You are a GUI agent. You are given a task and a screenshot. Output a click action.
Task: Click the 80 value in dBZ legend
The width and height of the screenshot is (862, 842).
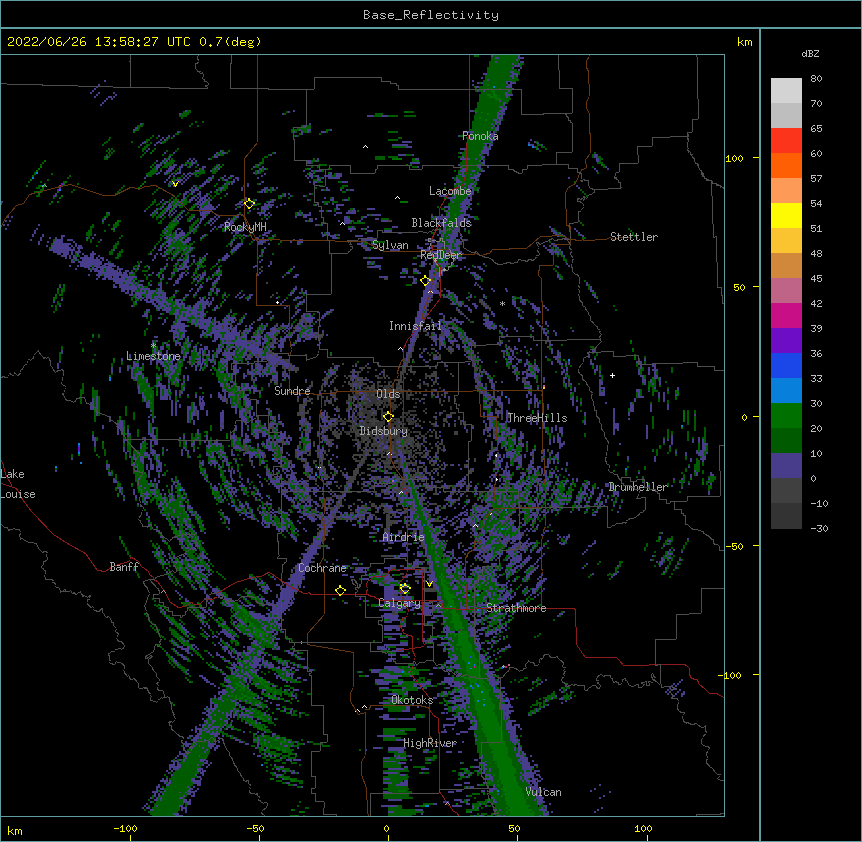tap(816, 79)
